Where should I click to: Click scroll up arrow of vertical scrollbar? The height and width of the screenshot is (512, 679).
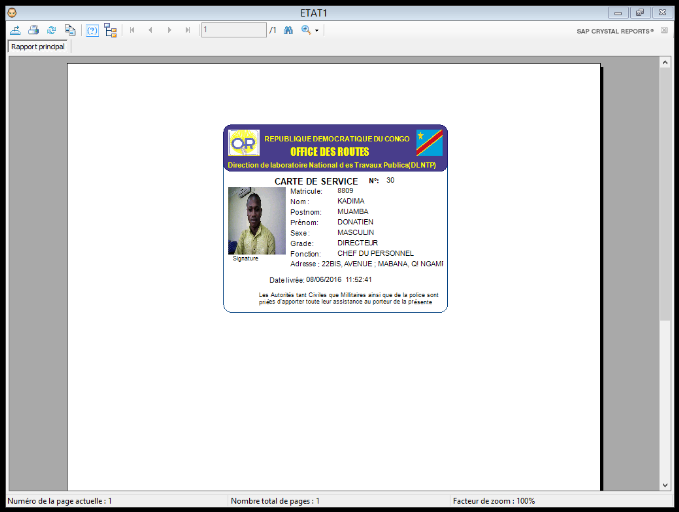point(665,63)
